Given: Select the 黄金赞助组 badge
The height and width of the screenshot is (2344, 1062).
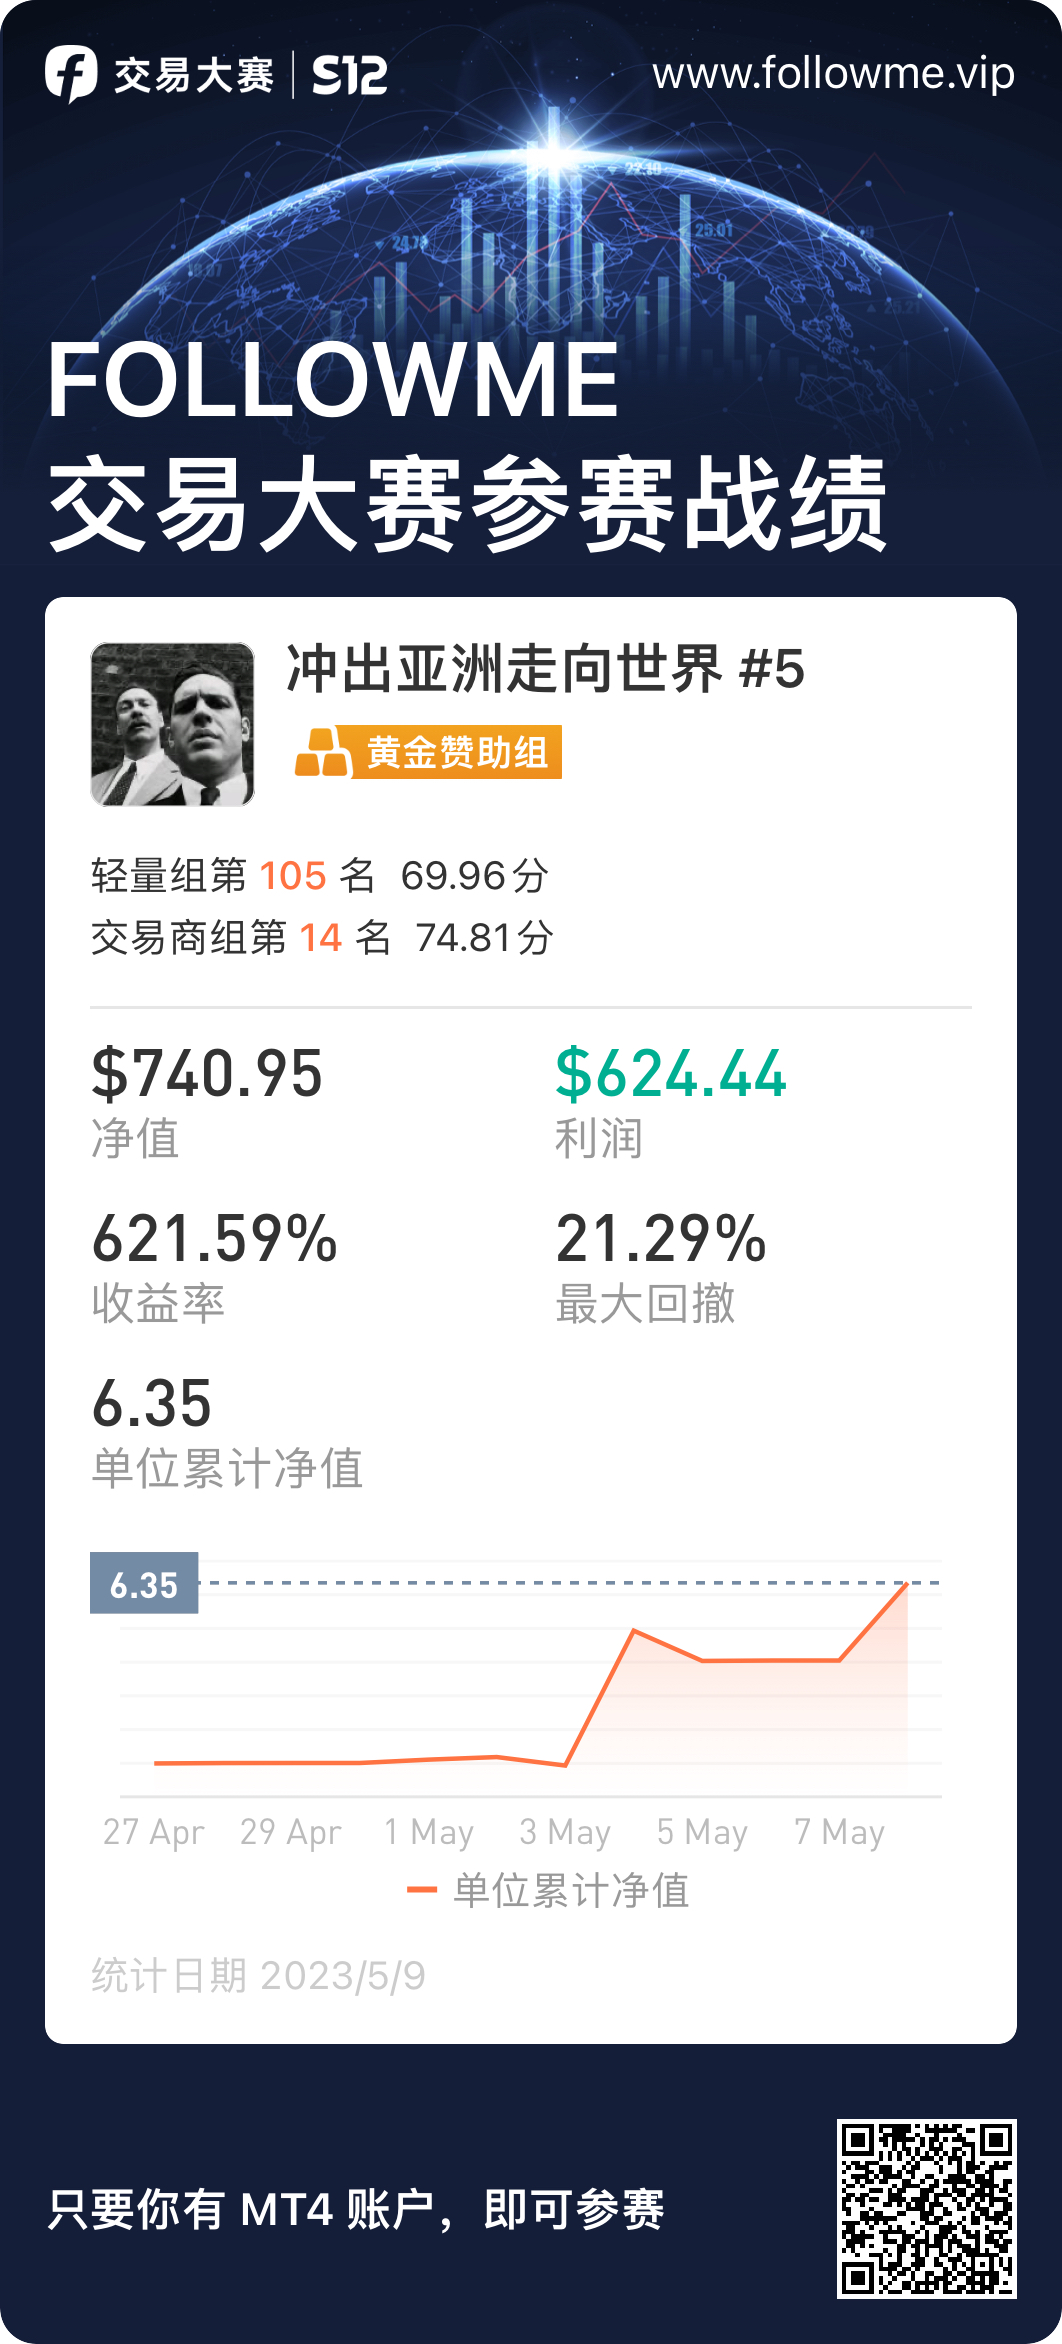Looking at the screenshot, I should click(x=428, y=752).
